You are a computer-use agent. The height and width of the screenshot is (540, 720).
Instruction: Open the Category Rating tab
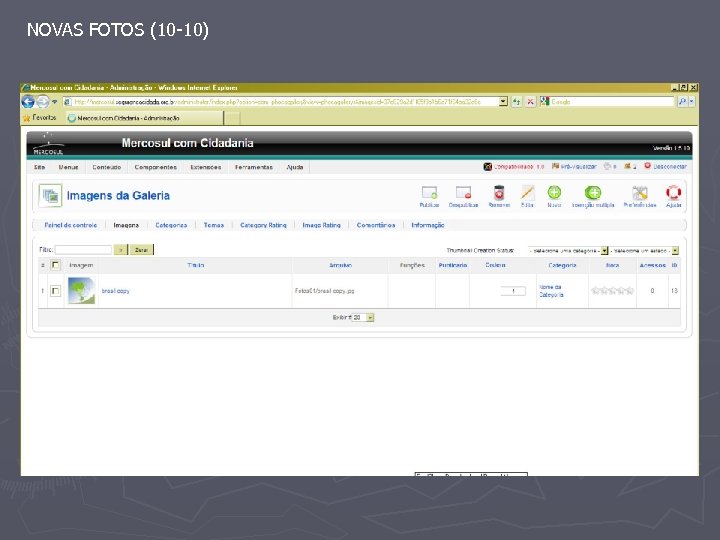(x=263, y=225)
